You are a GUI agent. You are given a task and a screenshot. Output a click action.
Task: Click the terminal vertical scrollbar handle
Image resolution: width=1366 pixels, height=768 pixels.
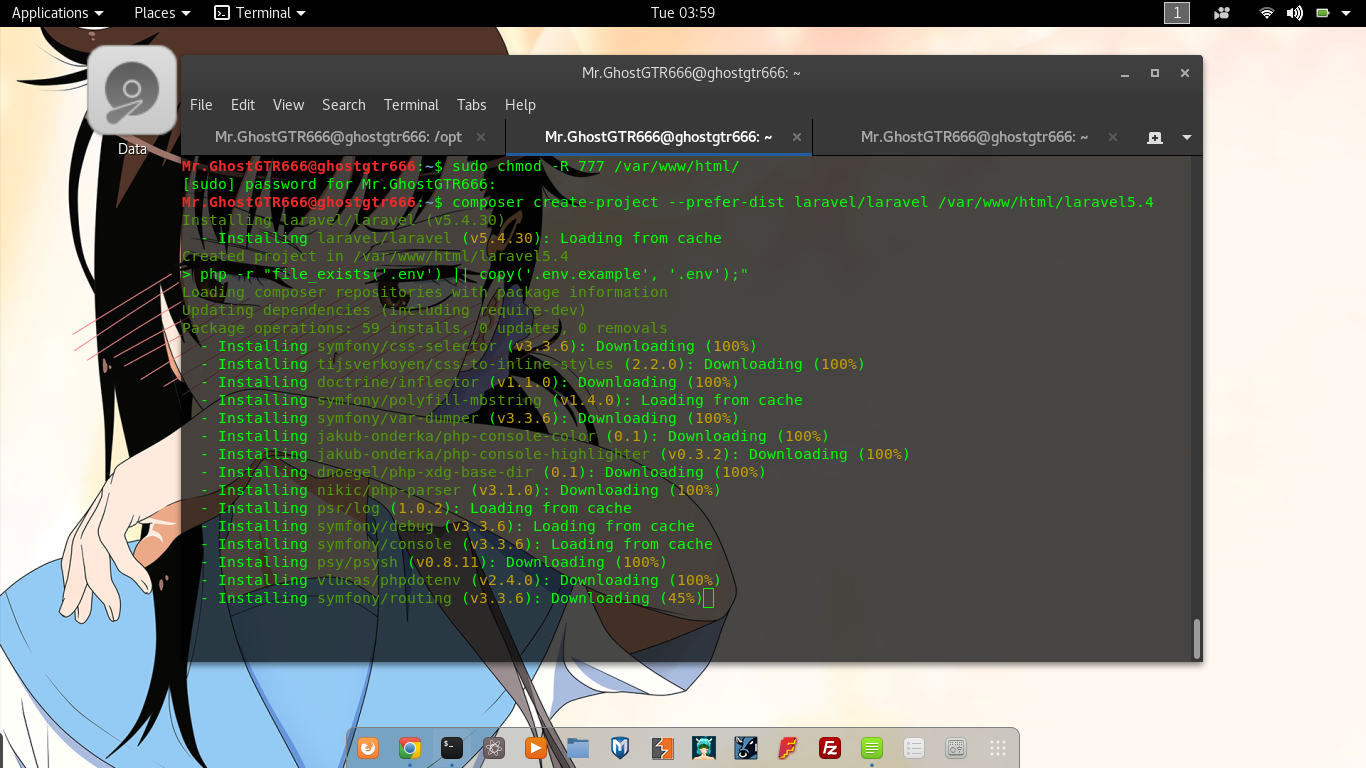(1196, 638)
